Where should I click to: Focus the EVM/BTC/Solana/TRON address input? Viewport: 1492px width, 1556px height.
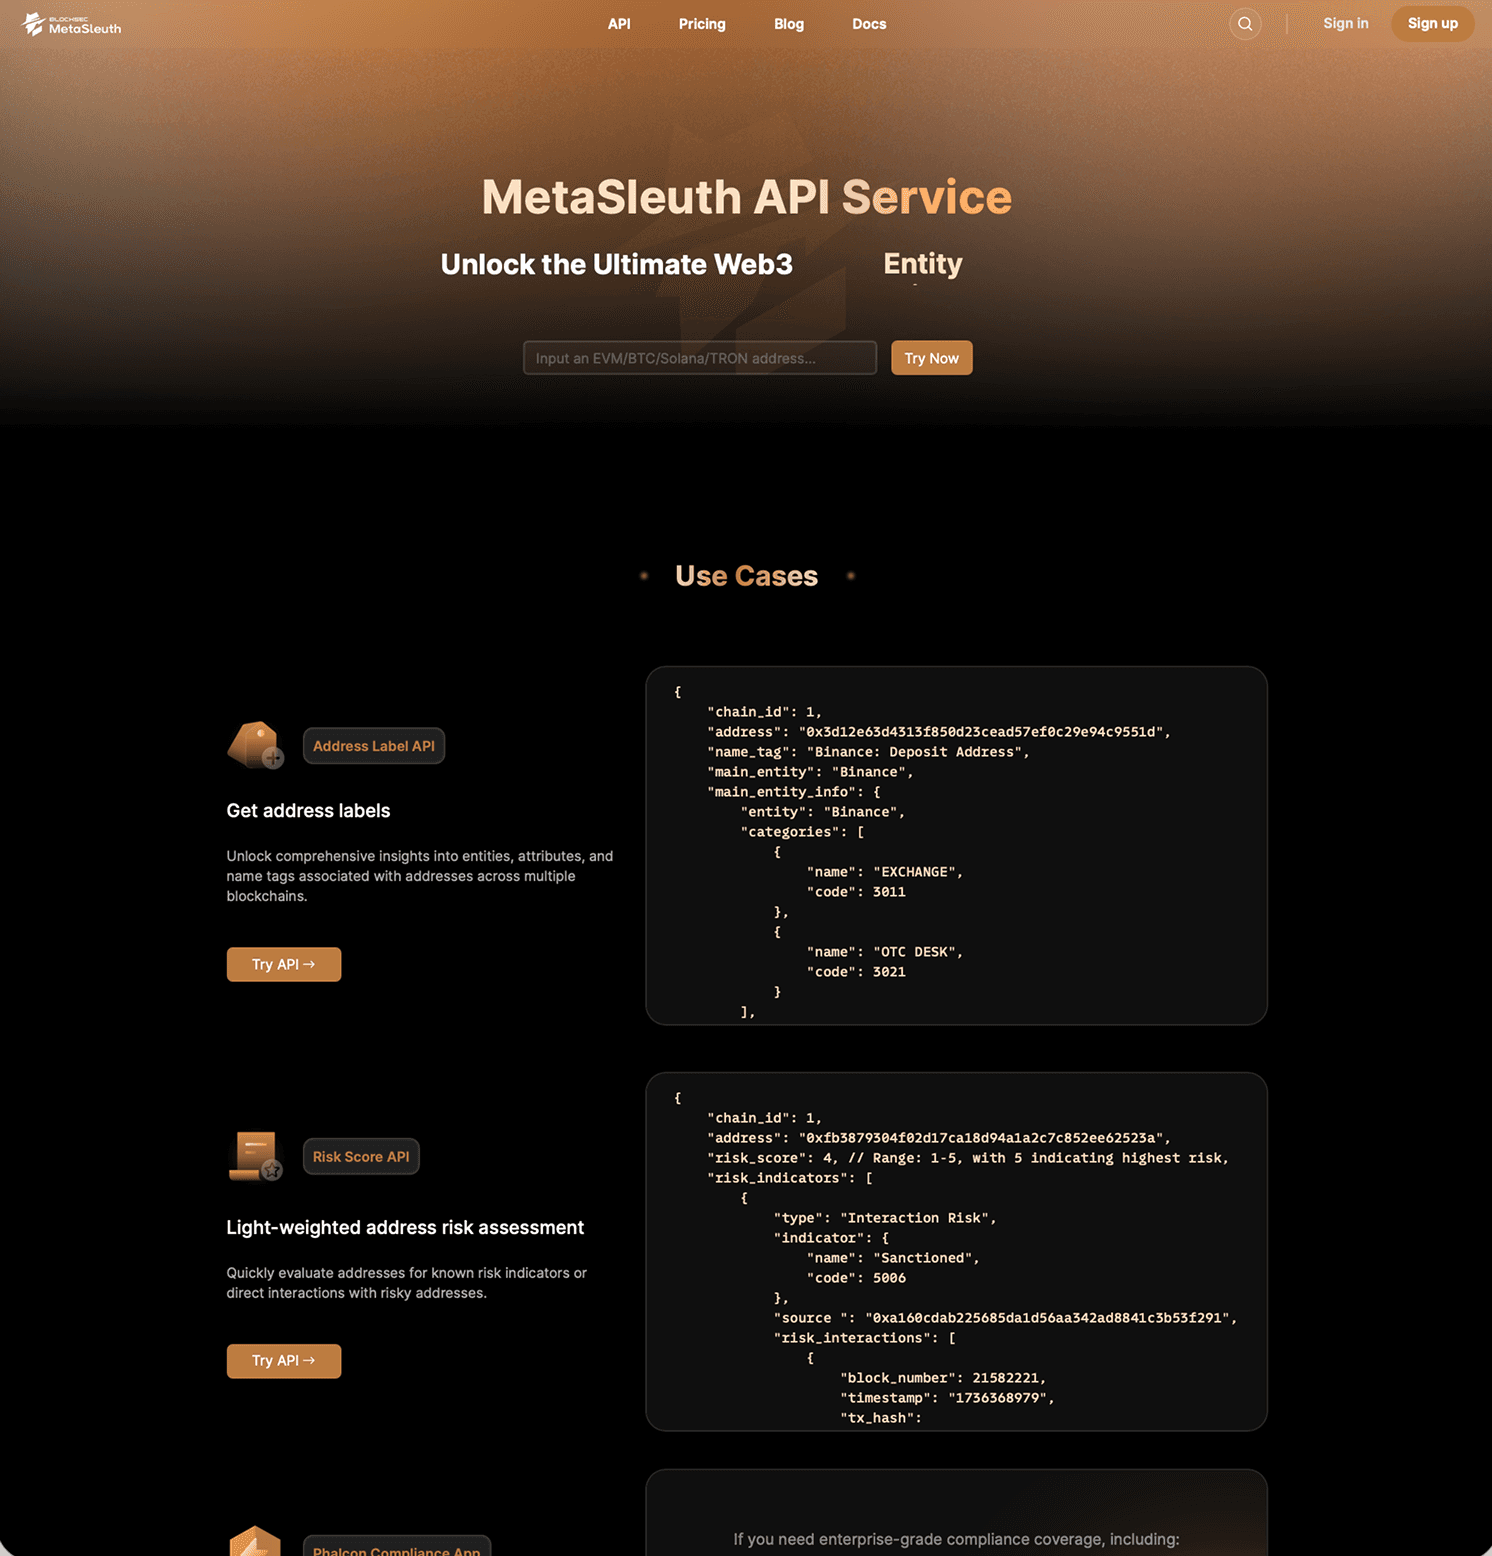700,358
